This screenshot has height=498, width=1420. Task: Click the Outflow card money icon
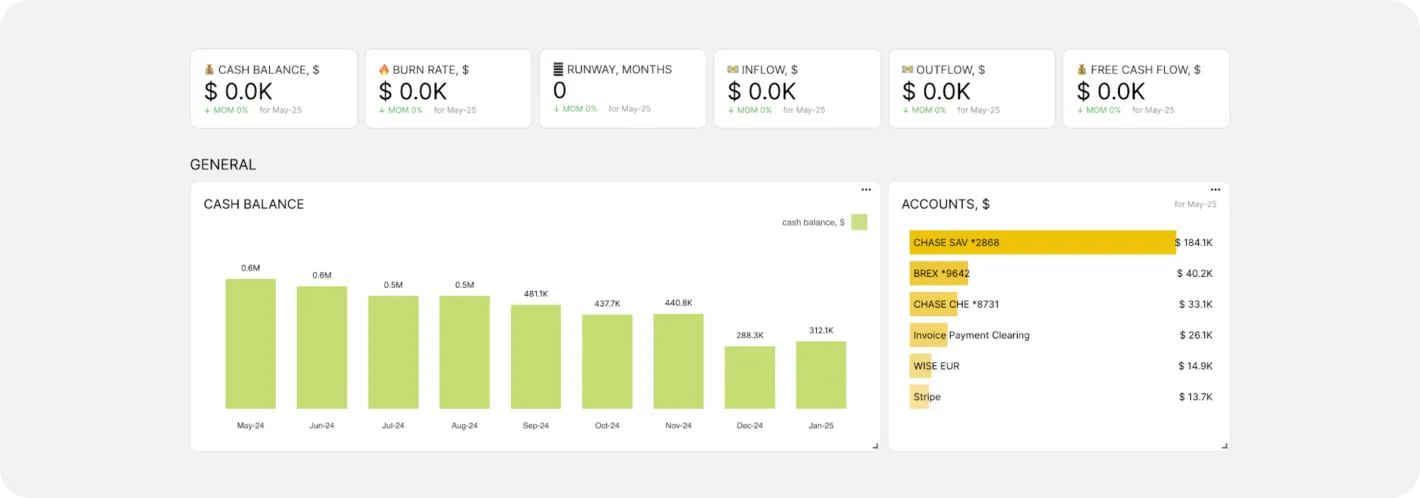[x=907, y=70]
